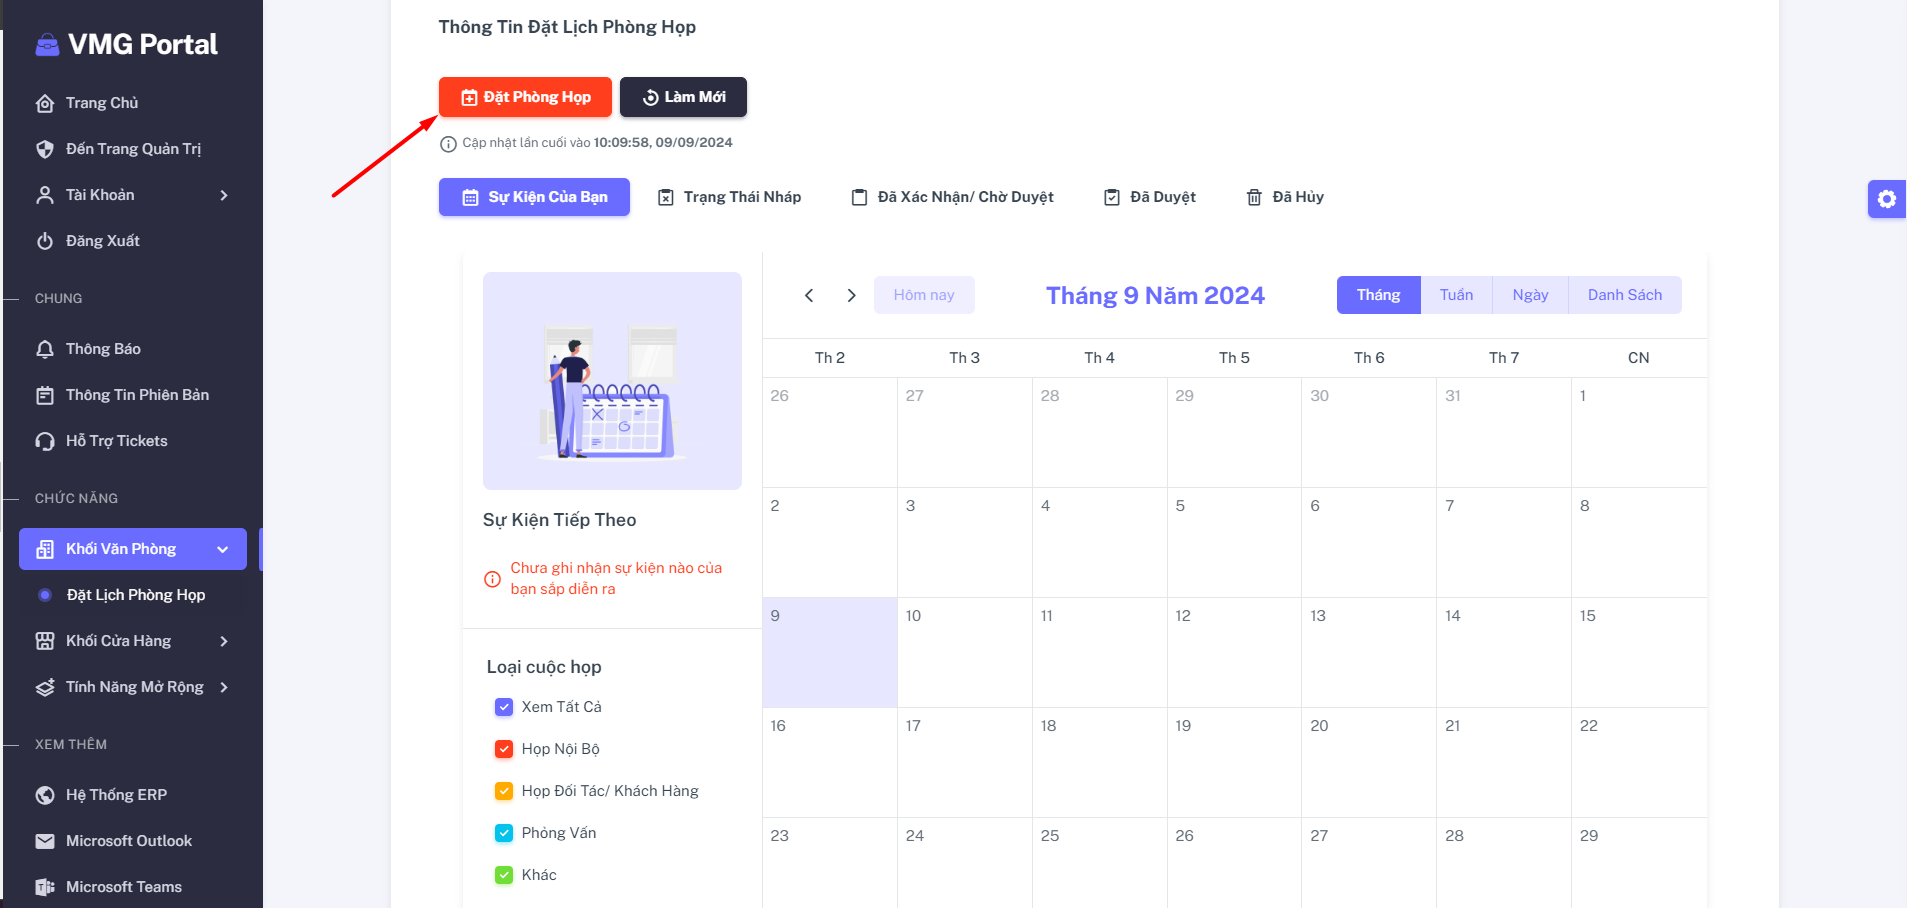
Task: Toggle the Xem Tất Cả checkbox
Action: 504,707
